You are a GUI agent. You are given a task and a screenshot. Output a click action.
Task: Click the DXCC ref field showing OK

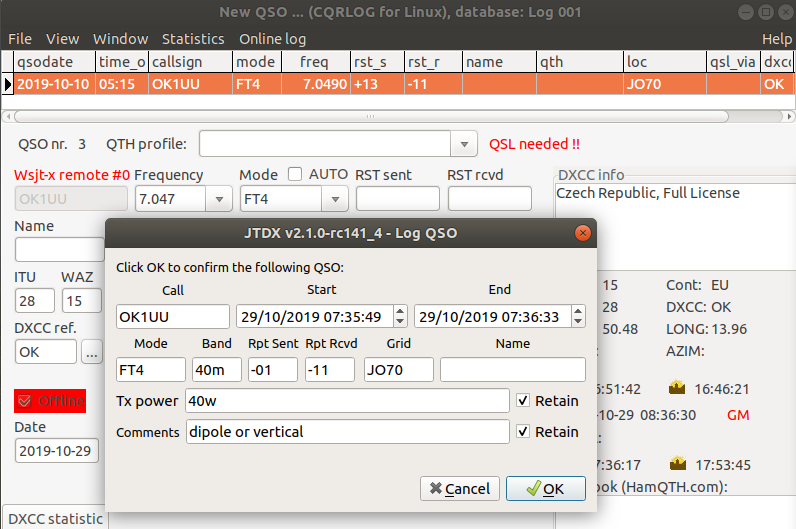pos(46,352)
